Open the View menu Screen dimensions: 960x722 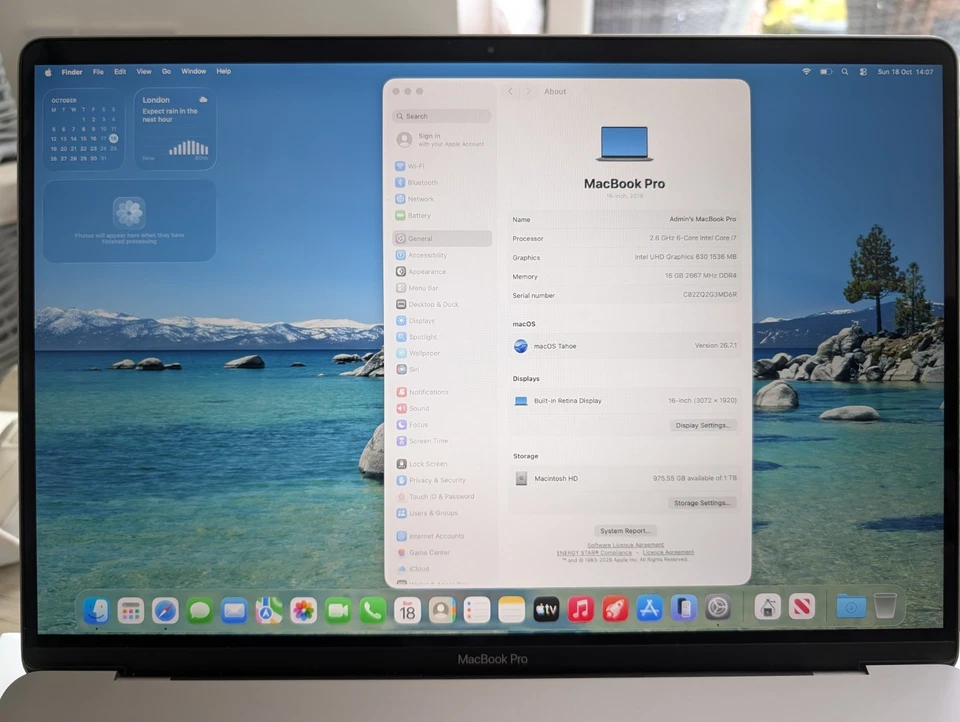(x=144, y=72)
